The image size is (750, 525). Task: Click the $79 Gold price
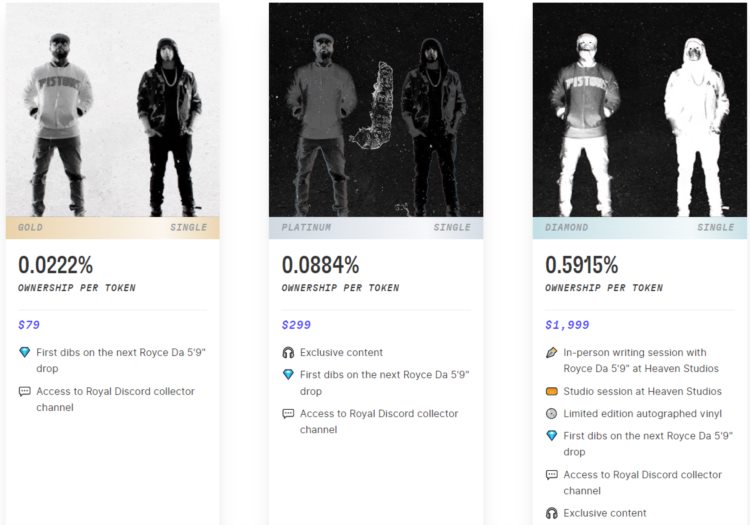[29, 325]
